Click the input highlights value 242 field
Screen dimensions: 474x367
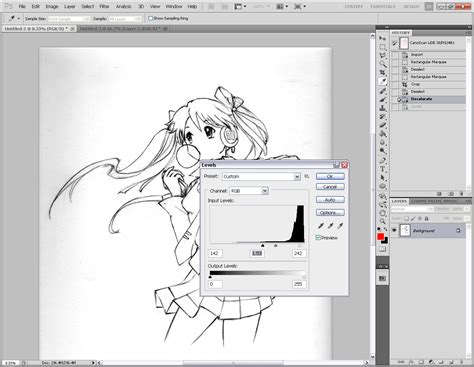tap(298, 253)
